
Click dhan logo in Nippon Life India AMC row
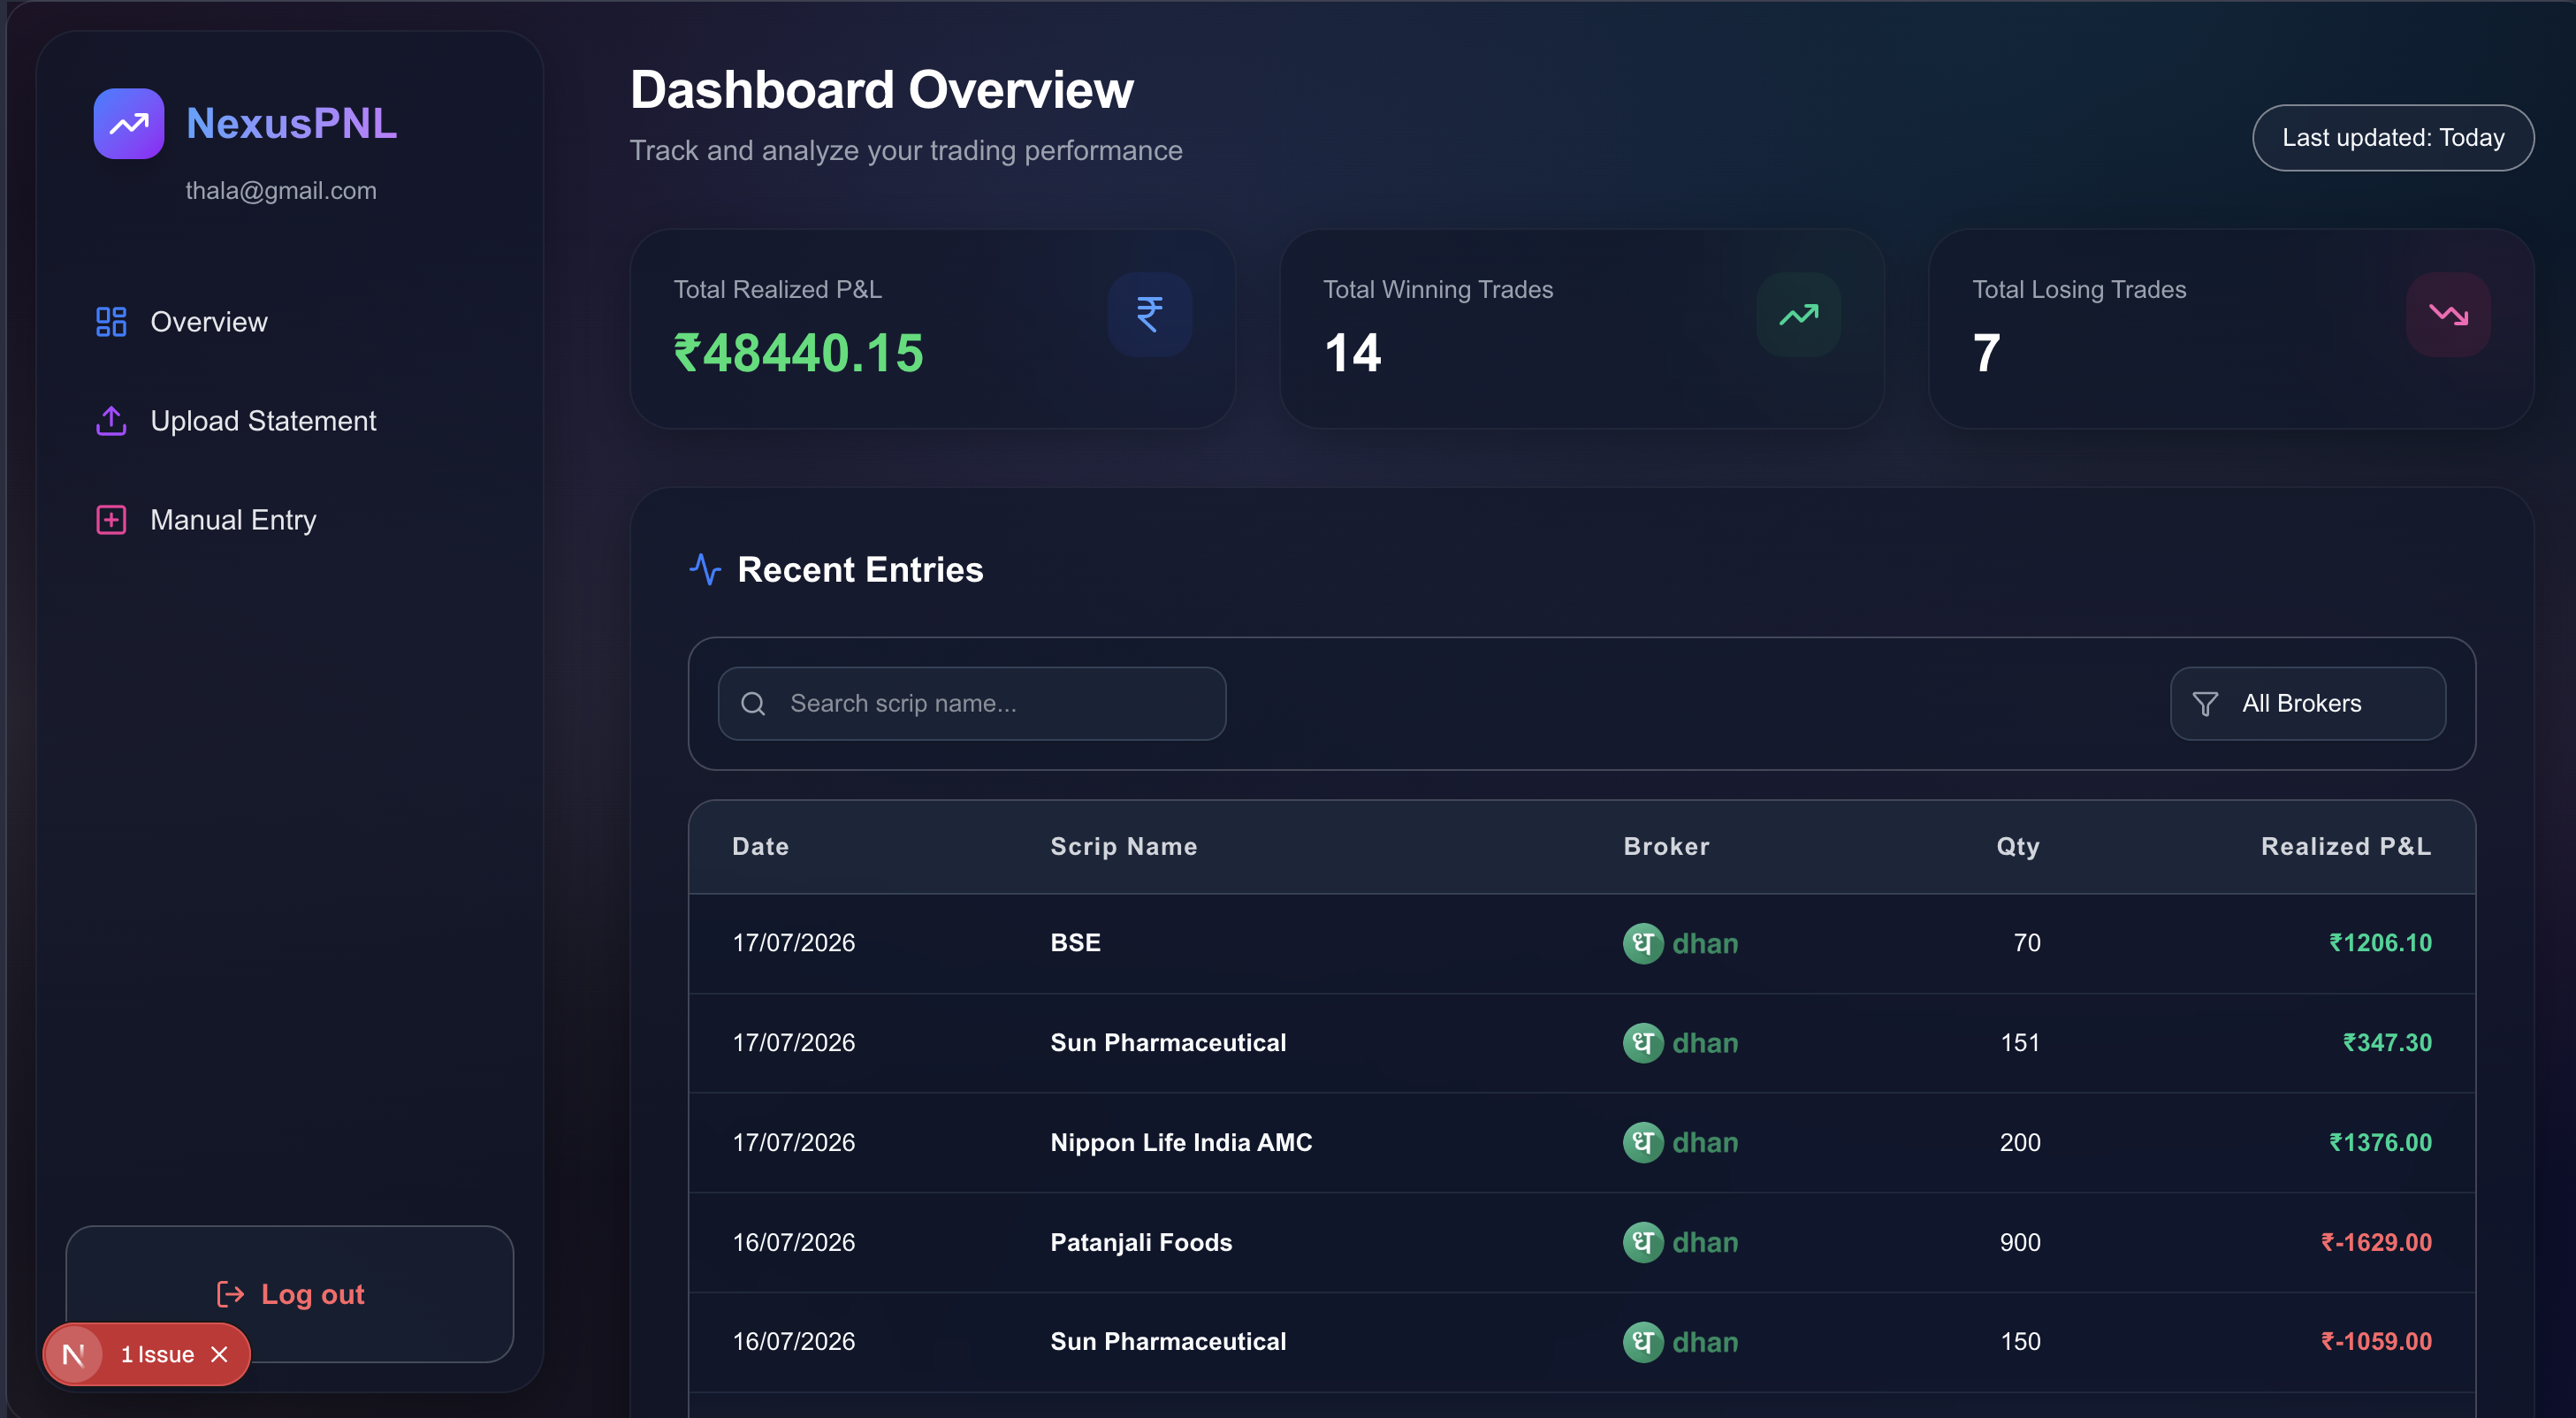tap(1680, 1143)
